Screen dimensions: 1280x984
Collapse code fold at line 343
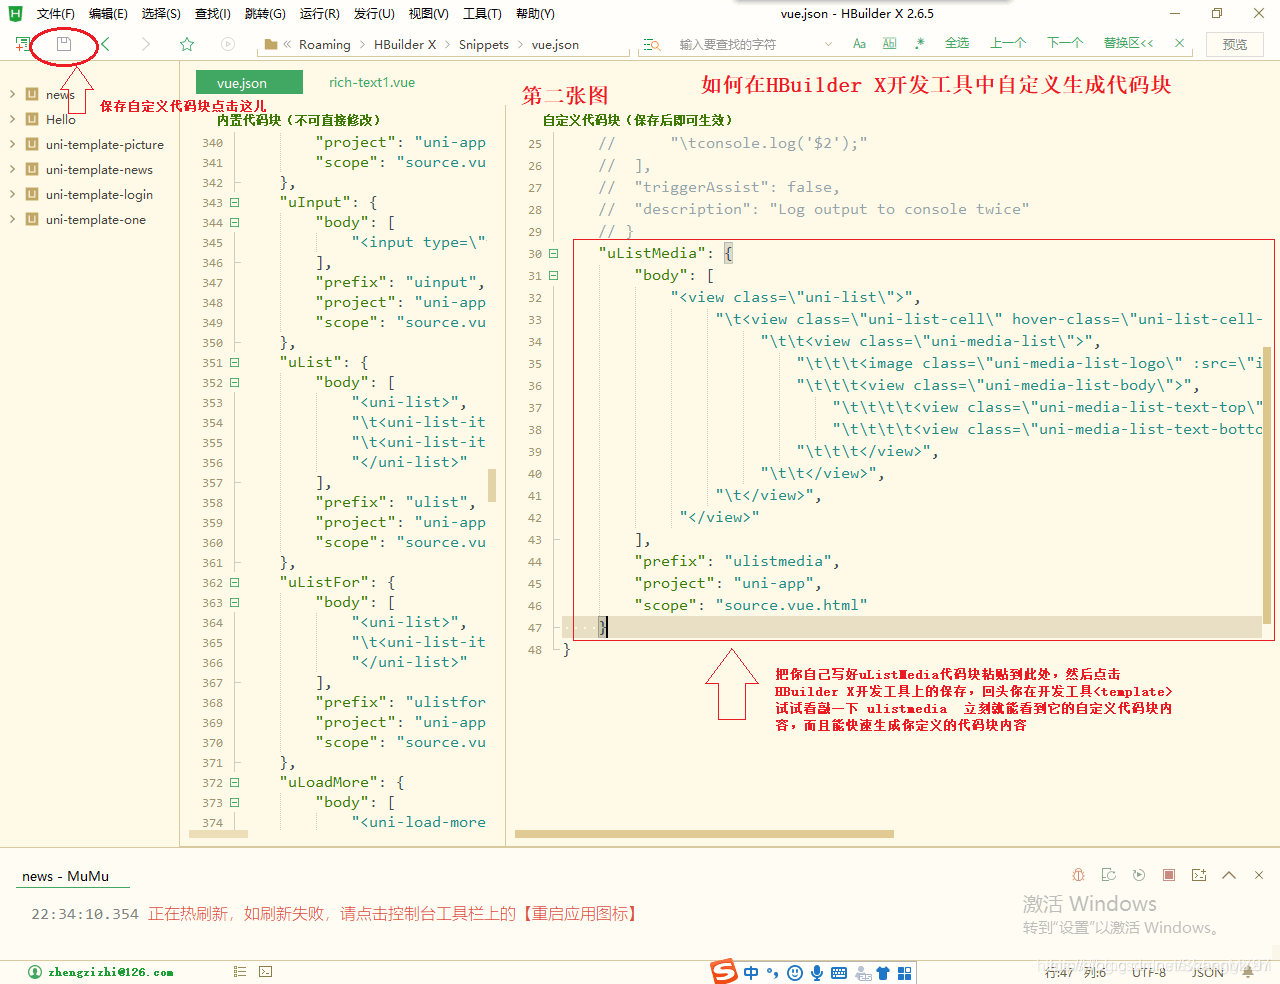click(235, 202)
